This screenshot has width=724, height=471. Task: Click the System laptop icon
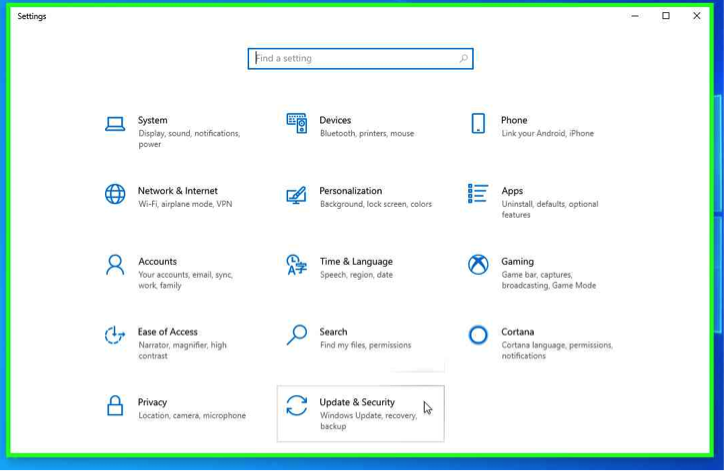115,124
